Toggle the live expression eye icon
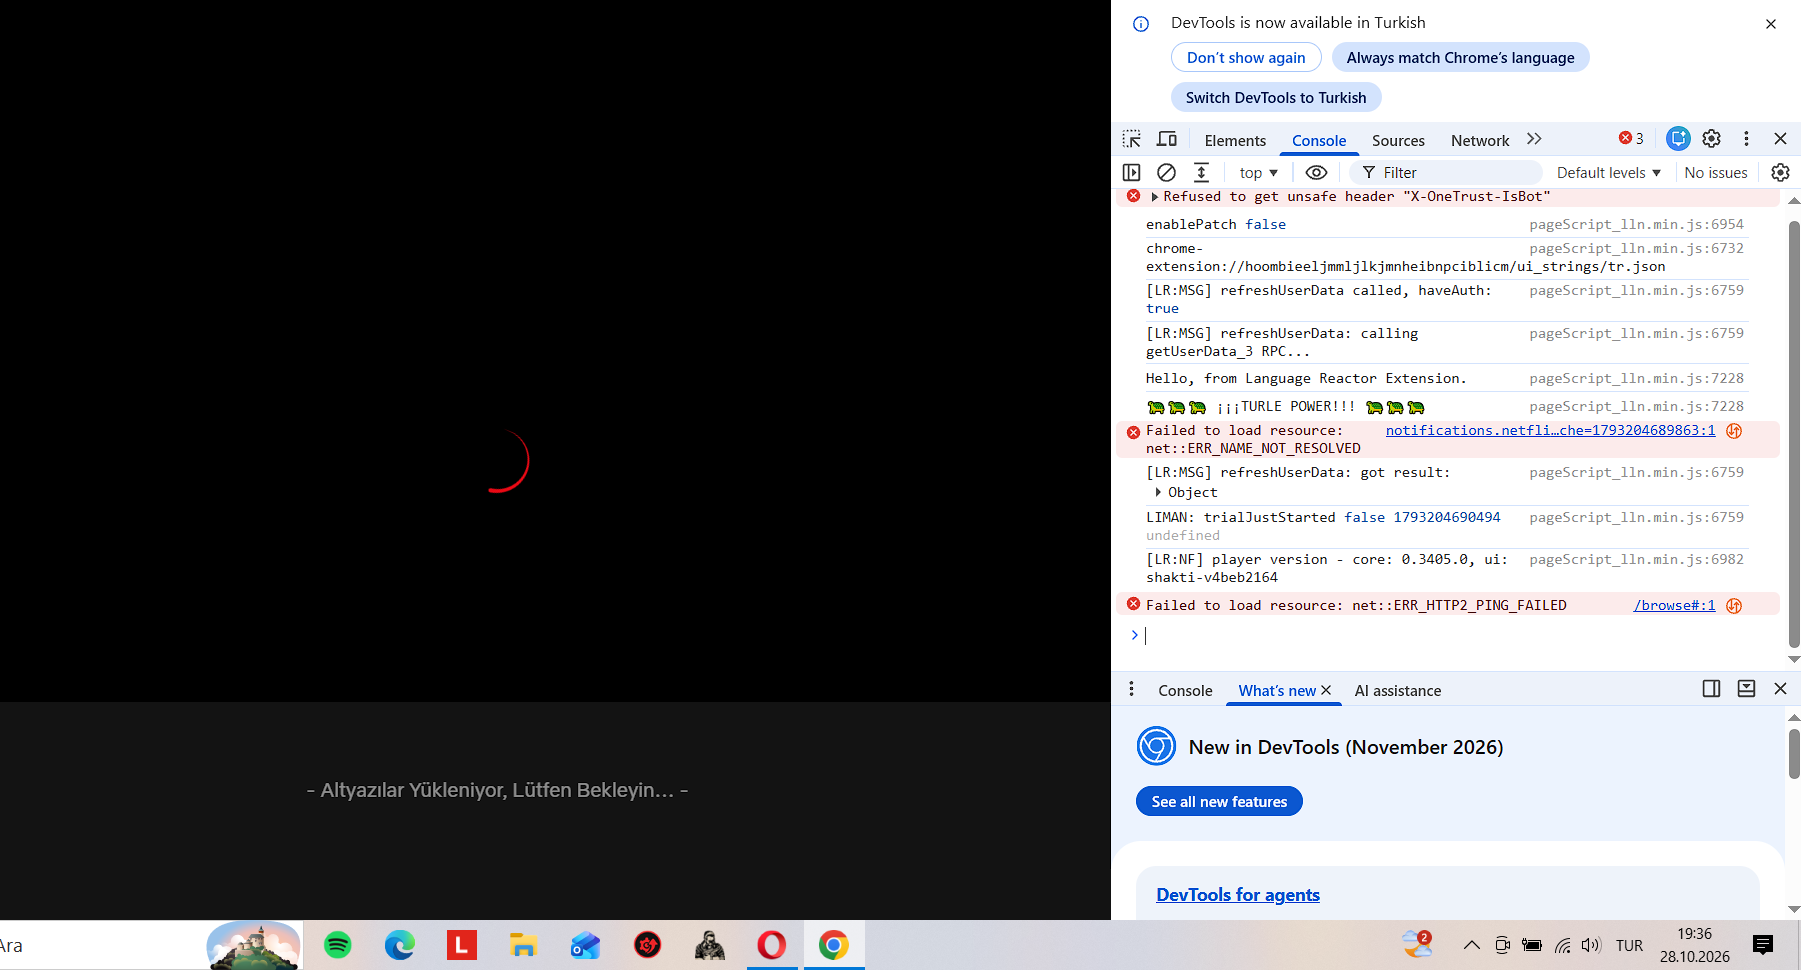The image size is (1801, 970). (x=1316, y=173)
